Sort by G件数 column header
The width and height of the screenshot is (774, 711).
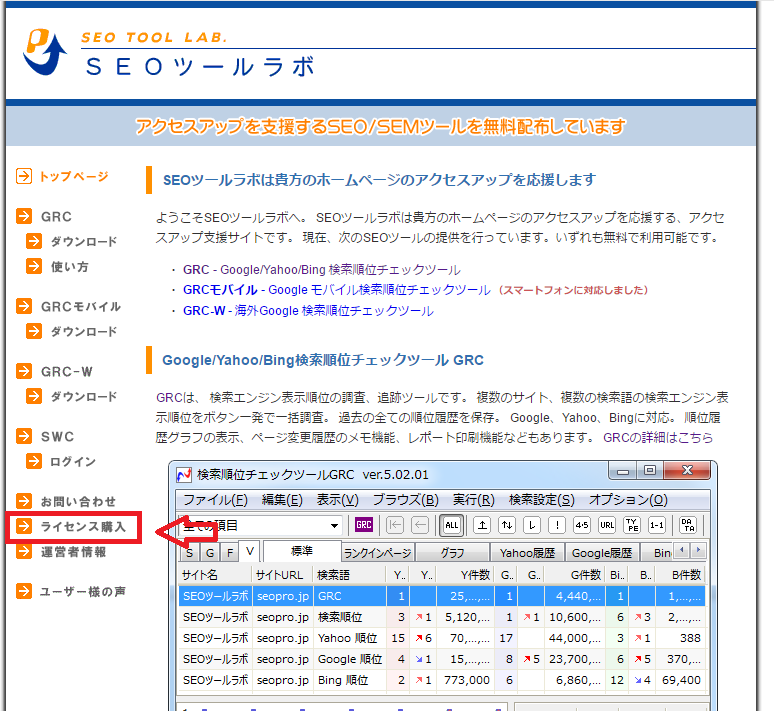coord(575,575)
